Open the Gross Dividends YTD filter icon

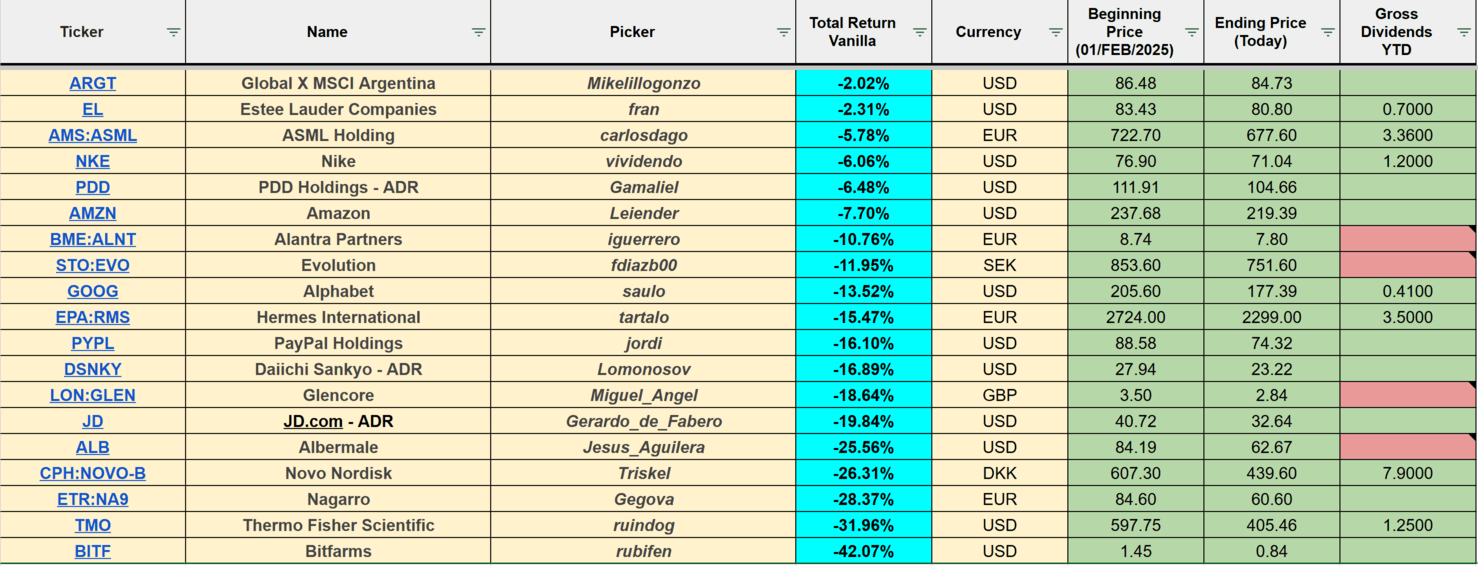(x=1464, y=32)
